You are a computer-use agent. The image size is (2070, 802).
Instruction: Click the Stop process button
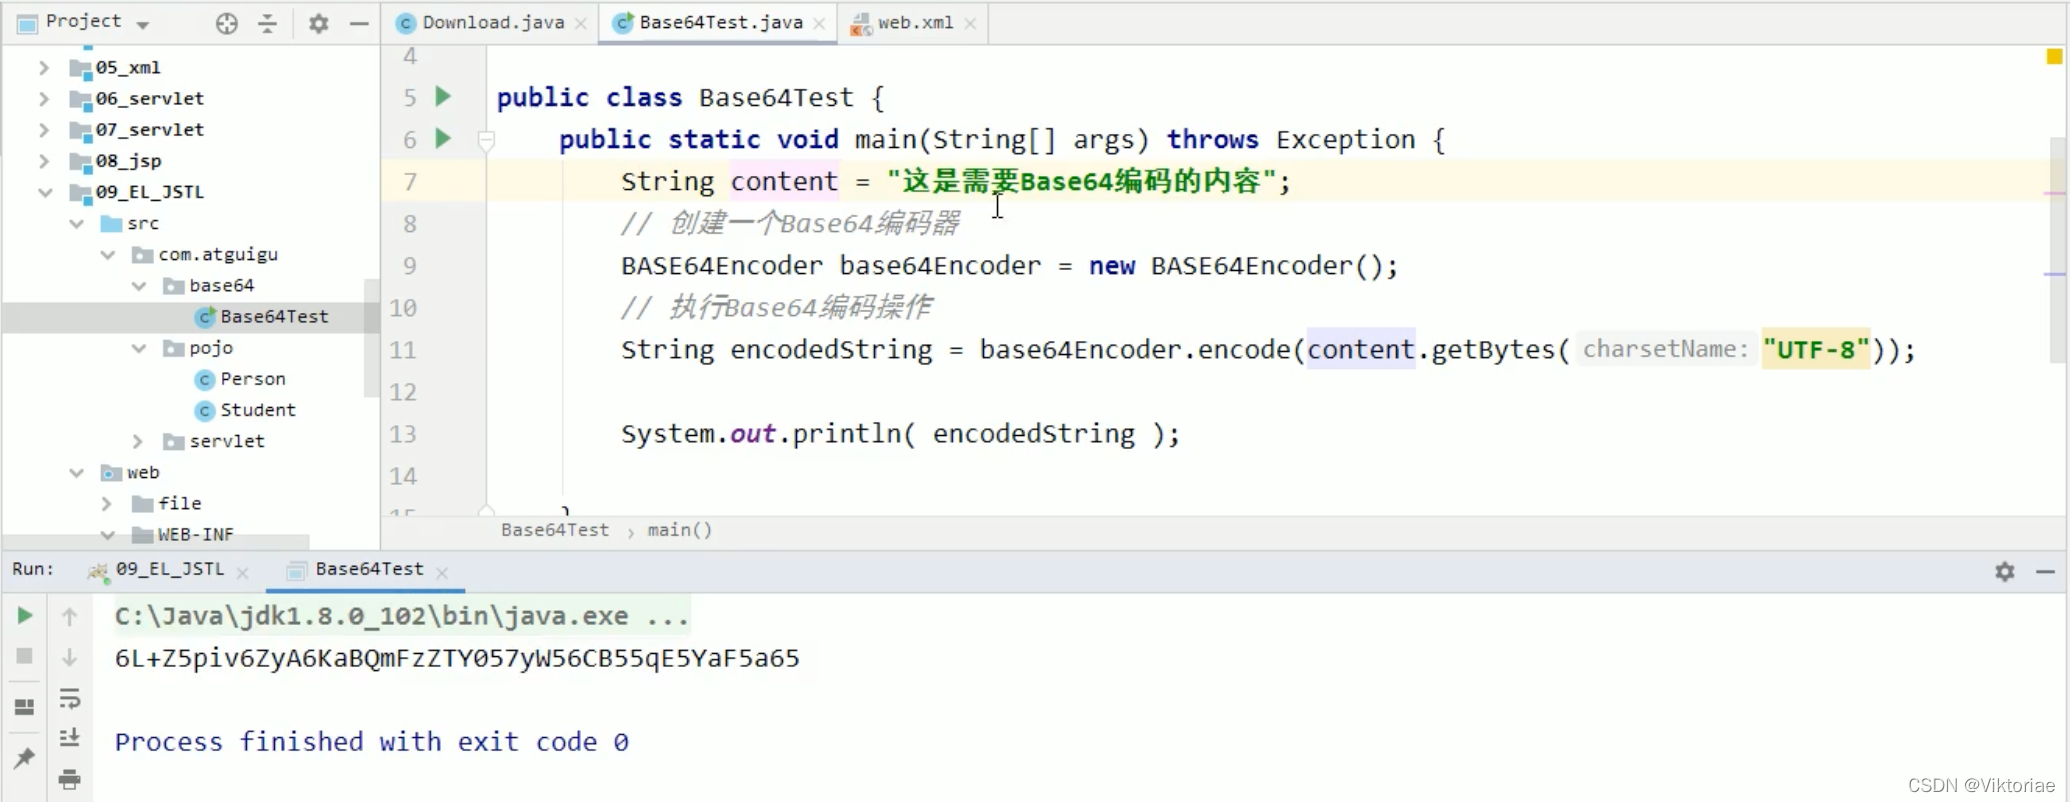click(x=25, y=656)
